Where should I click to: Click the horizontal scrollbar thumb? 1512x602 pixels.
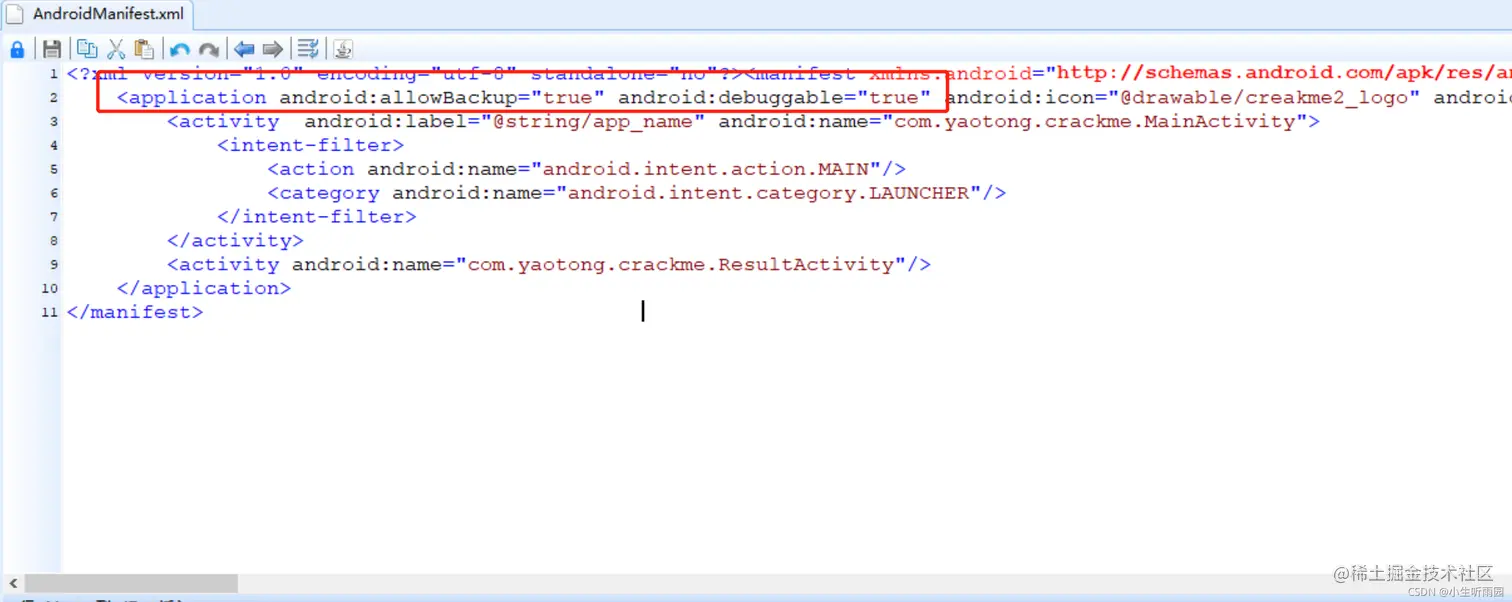pyautogui.click(x=131, y=583)
